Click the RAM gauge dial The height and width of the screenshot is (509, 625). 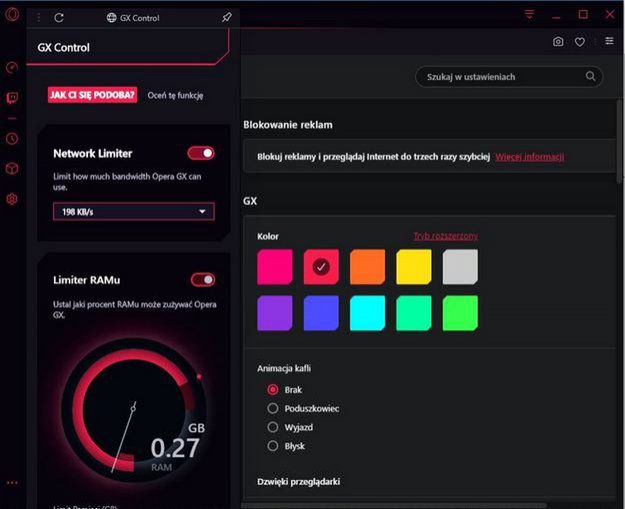pyautogui.click(x=134, y=411)
